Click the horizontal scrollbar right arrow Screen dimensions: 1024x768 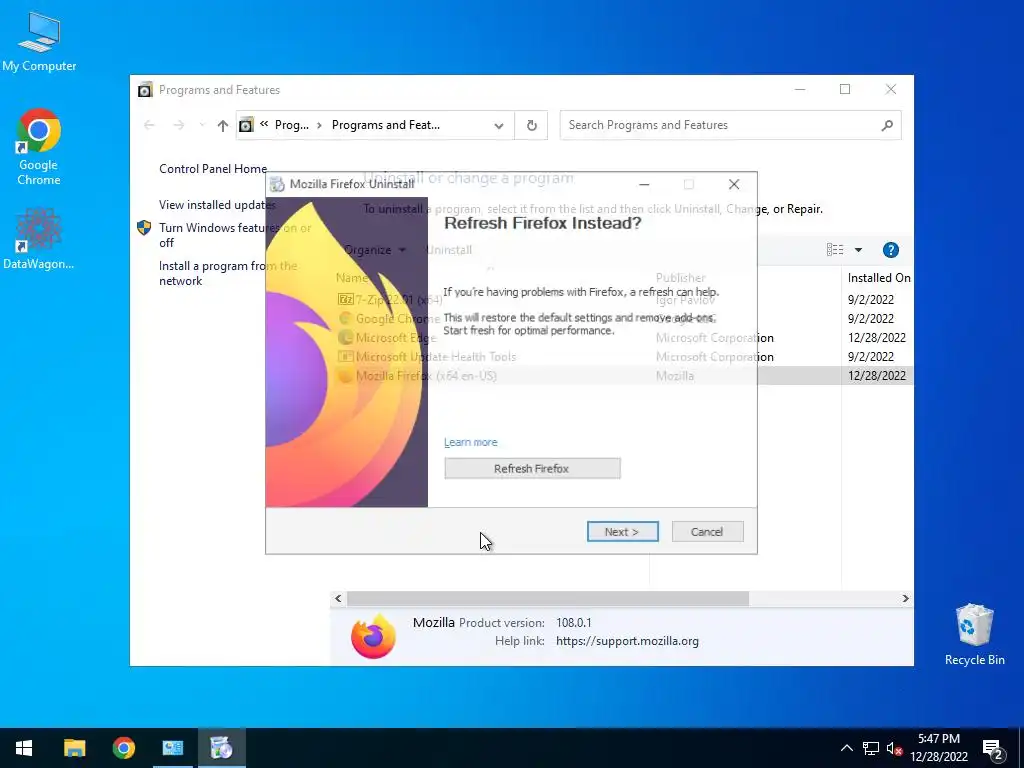[905, 598]
